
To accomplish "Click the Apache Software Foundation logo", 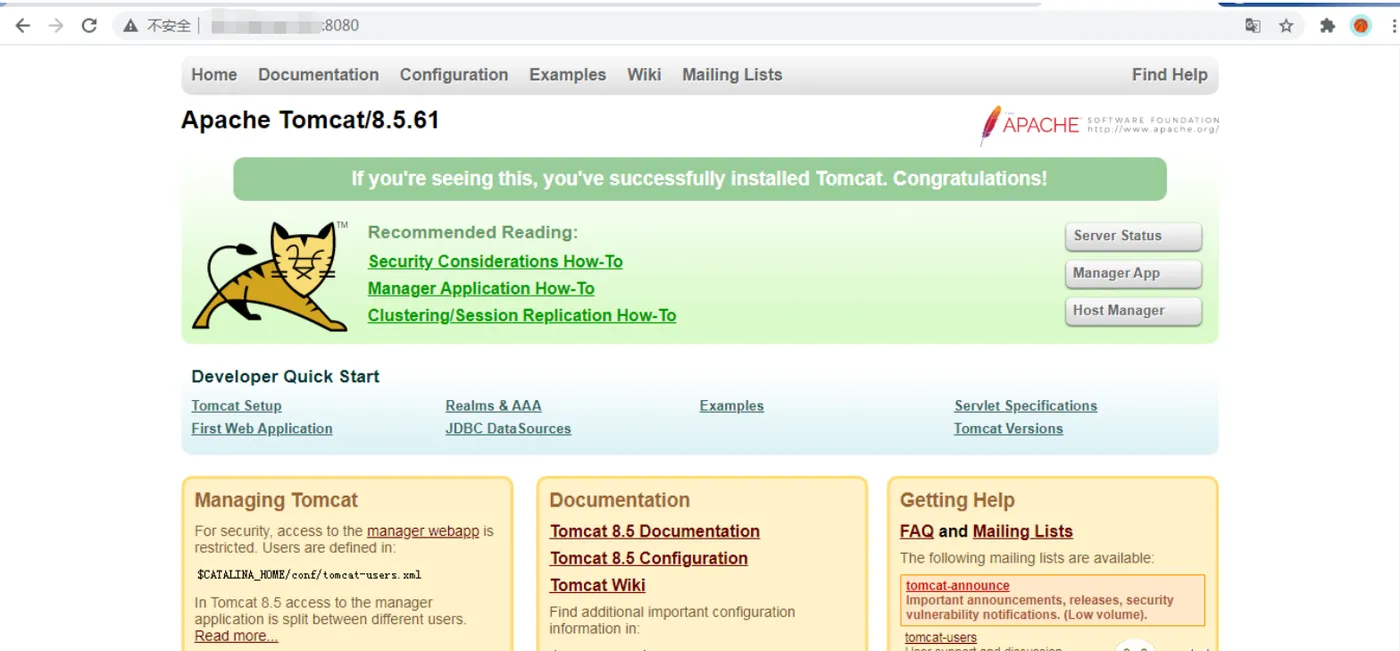I will [1099, 125].
